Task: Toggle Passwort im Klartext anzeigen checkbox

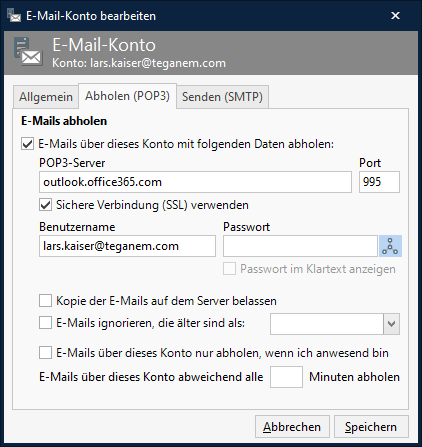Action: click(x=229, y=269)
